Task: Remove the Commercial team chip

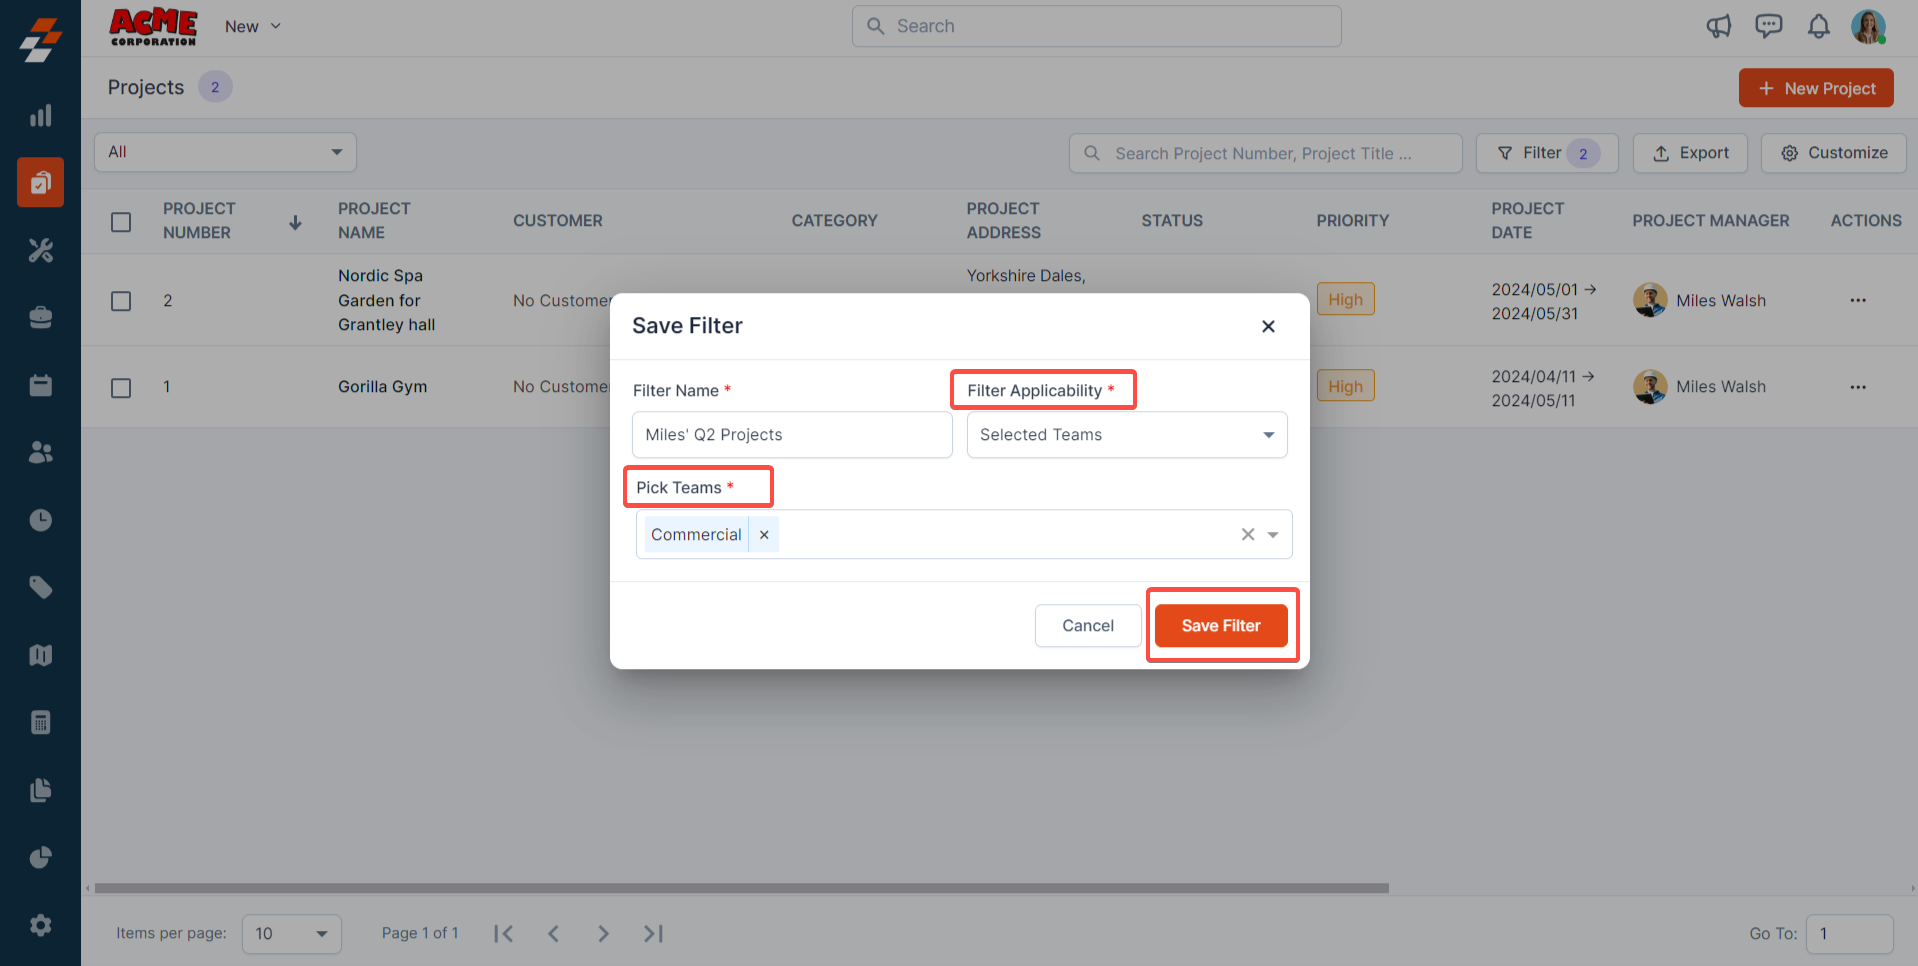Action: click(764, 535)
